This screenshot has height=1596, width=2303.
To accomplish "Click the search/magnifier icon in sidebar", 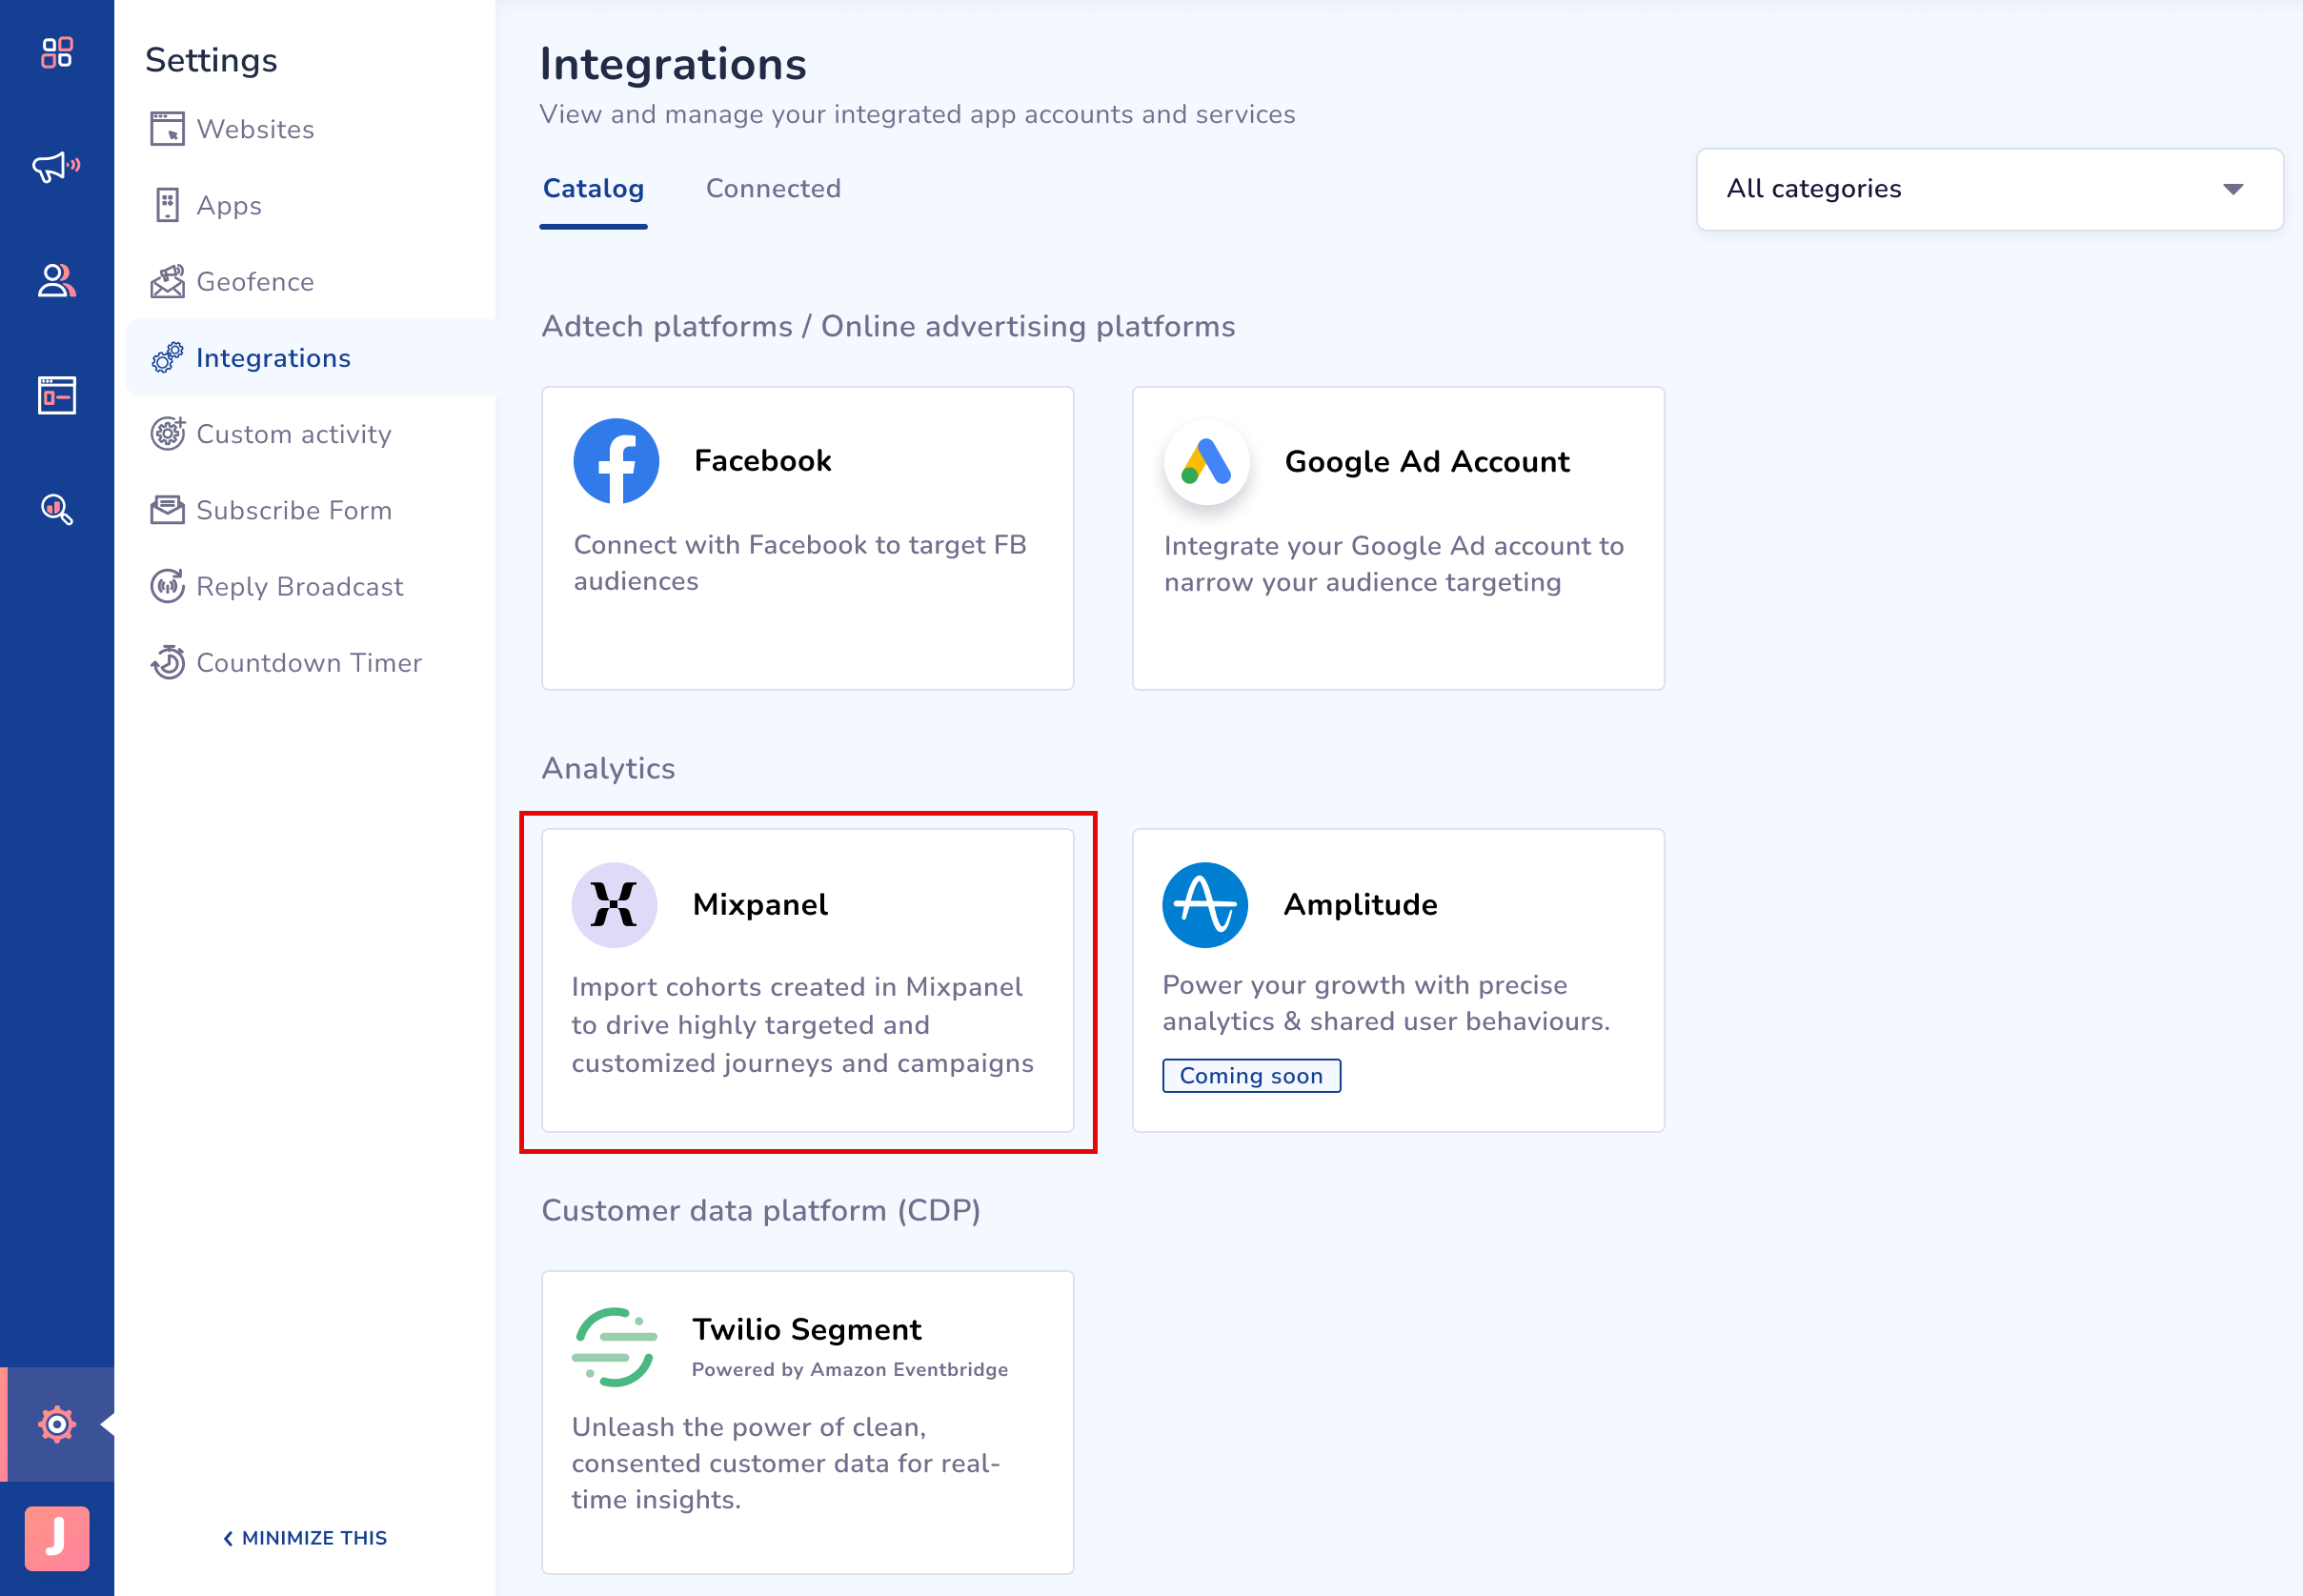I will coord(54,509).
